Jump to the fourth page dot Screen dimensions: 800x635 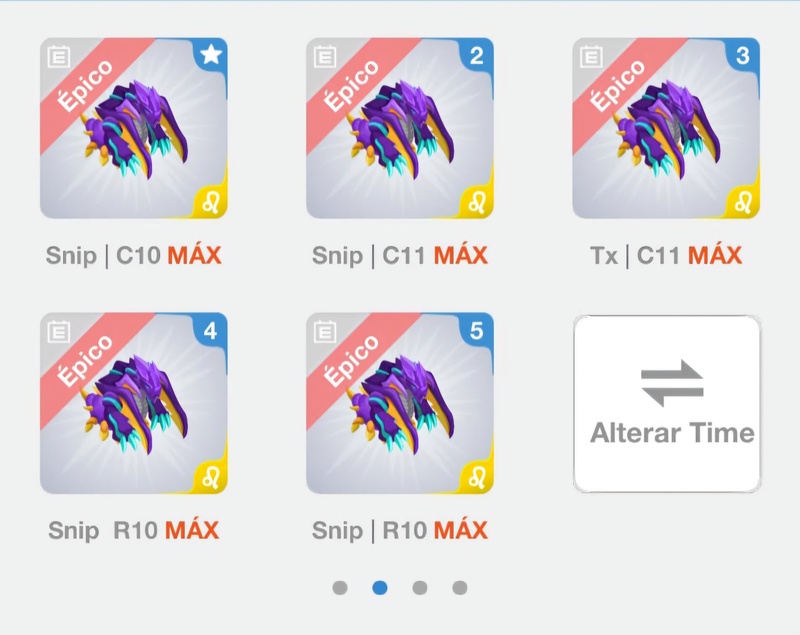point(459,588)
